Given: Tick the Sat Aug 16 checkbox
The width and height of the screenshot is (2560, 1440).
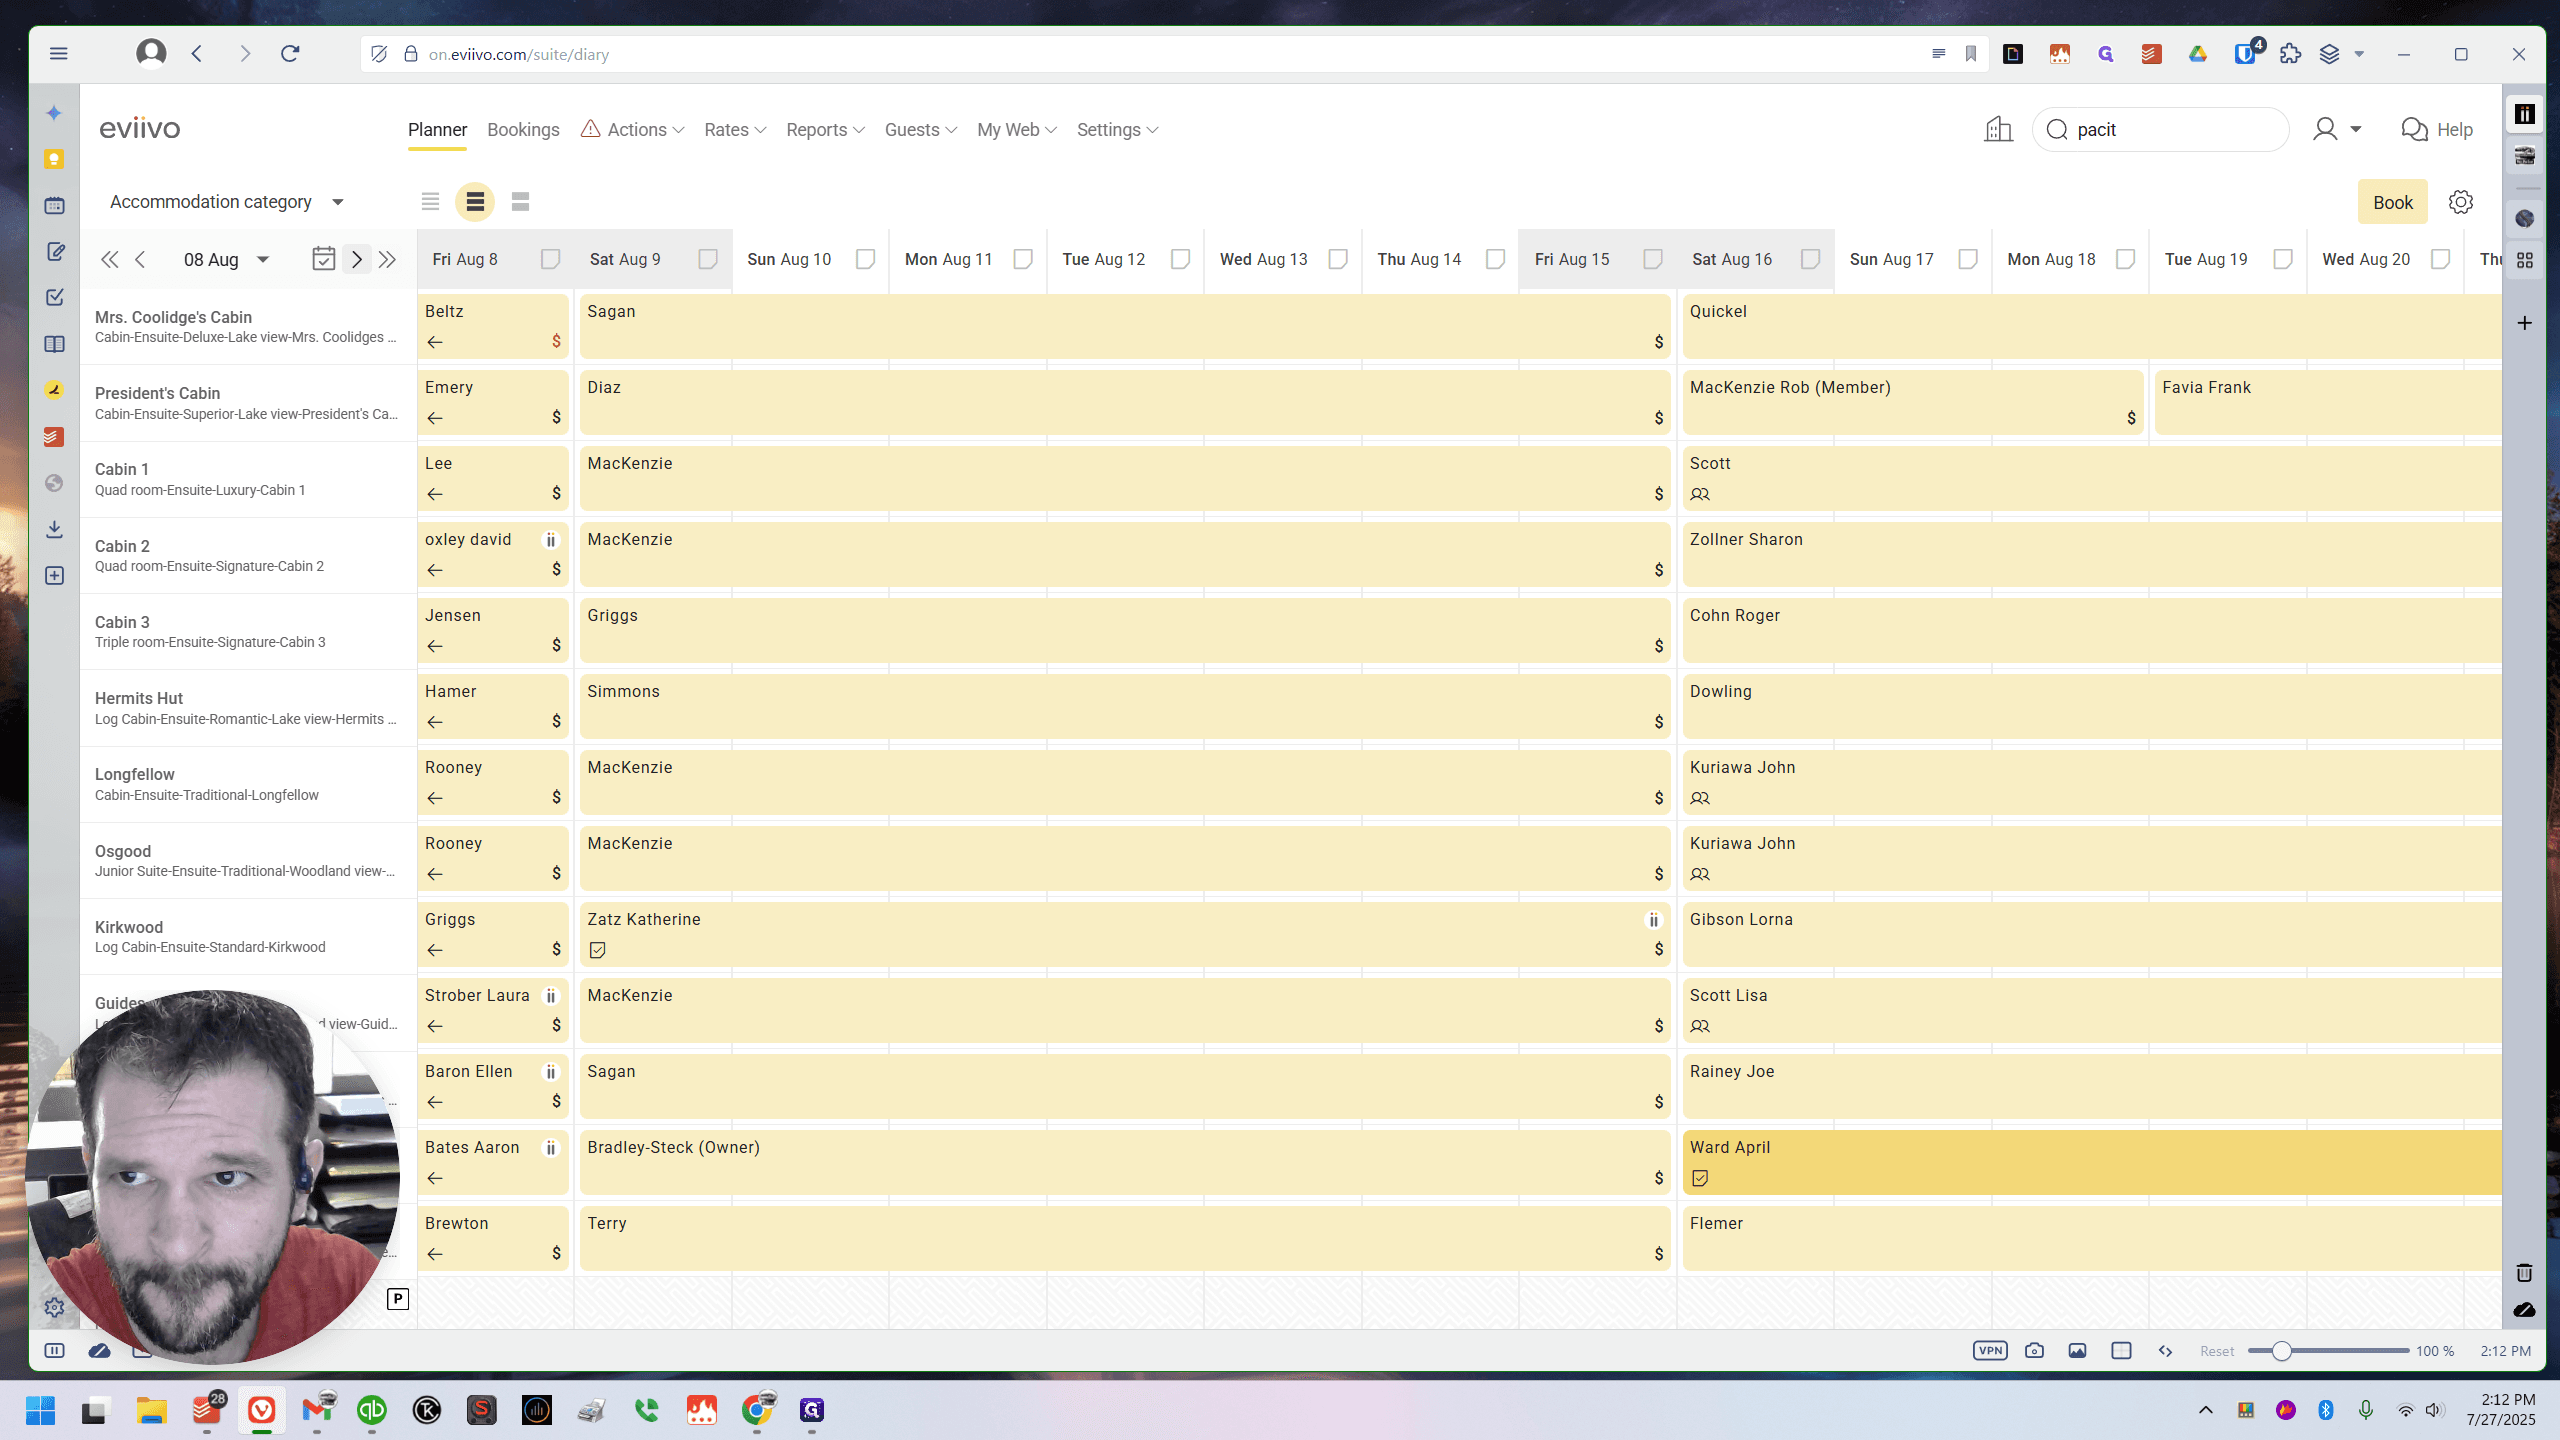Looking at the screenshot, I should tap(1810, 259).
